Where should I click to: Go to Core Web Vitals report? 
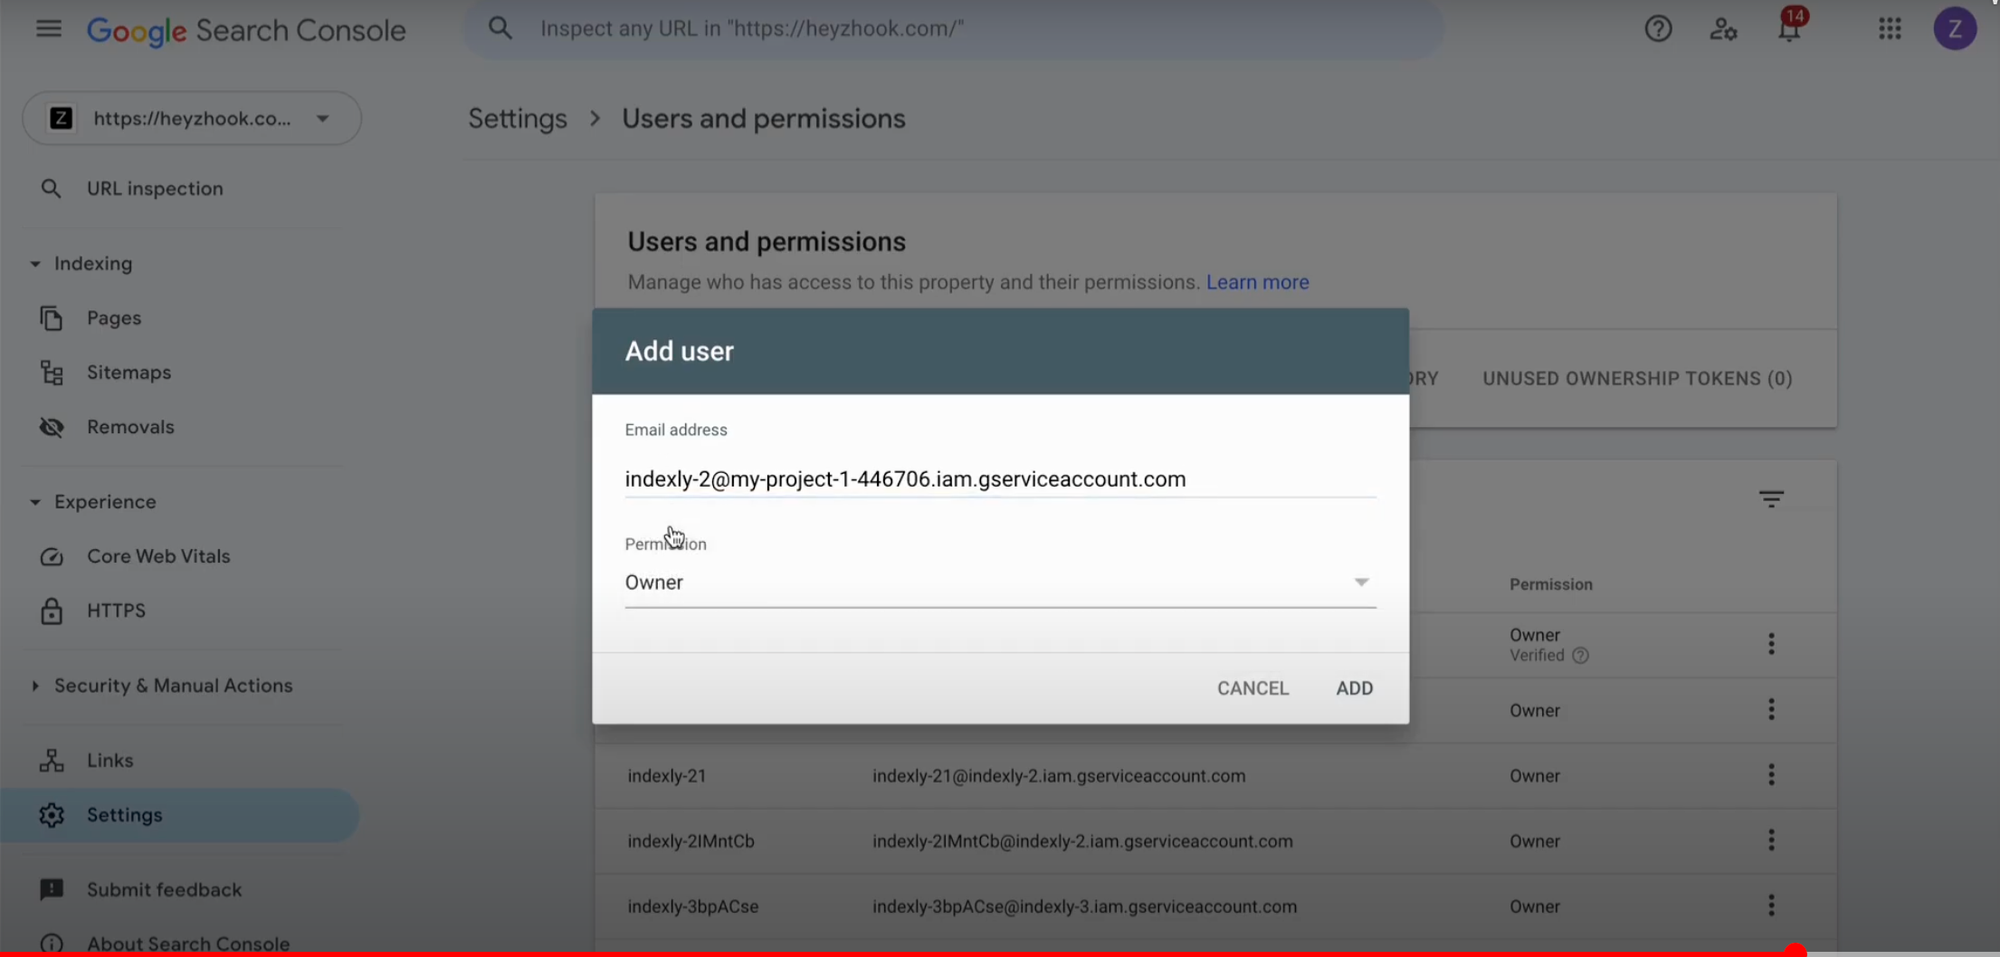[x=158, y=556]
